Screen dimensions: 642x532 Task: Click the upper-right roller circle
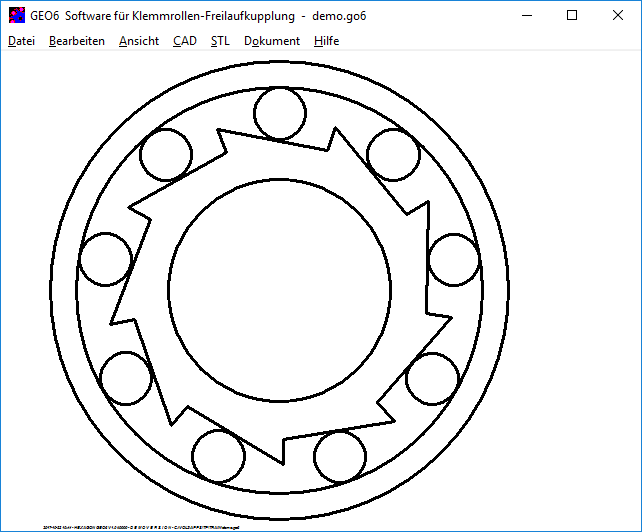[393, 155]
